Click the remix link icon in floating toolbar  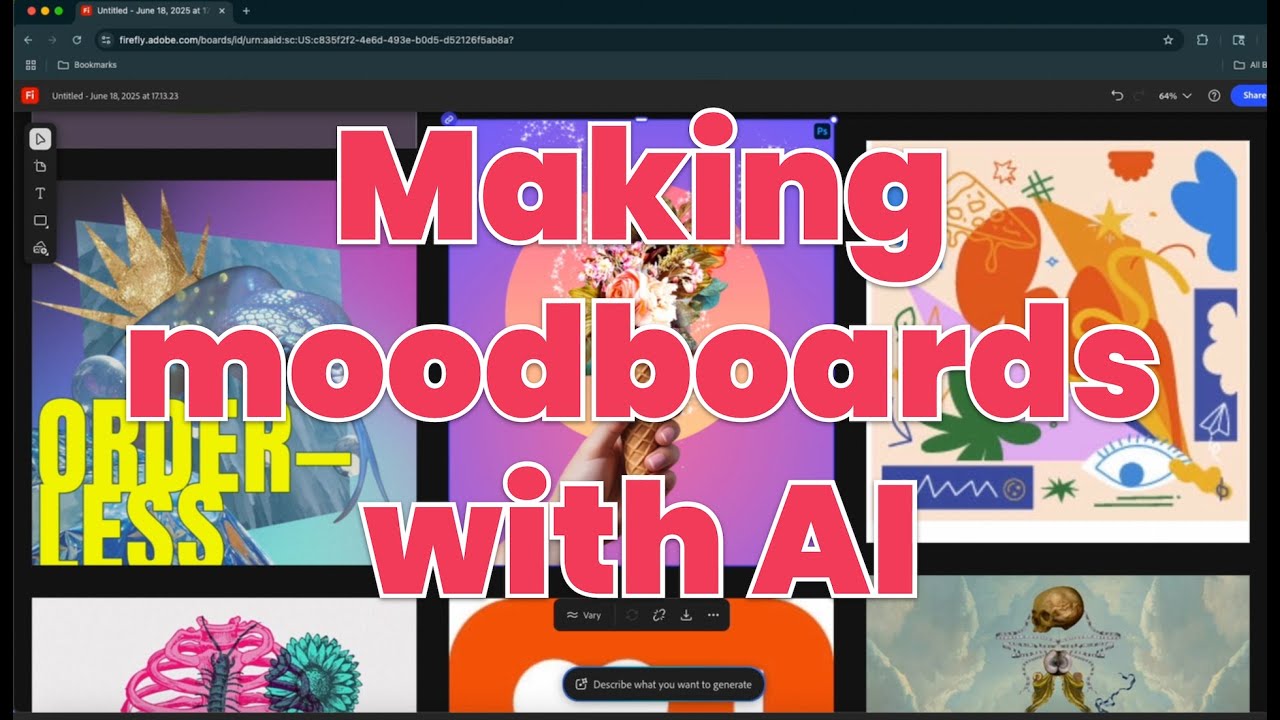tap(659, 615)
